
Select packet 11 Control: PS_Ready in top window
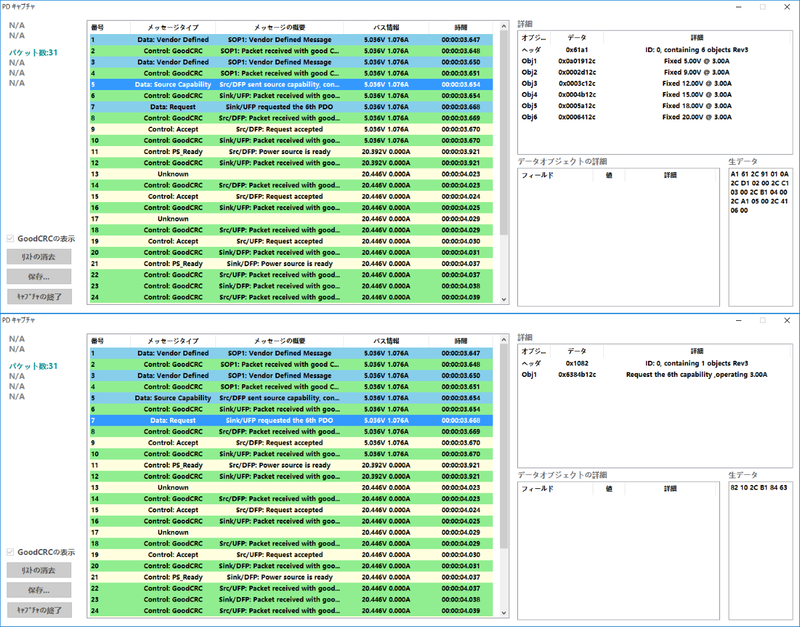[x=291, y=152]
